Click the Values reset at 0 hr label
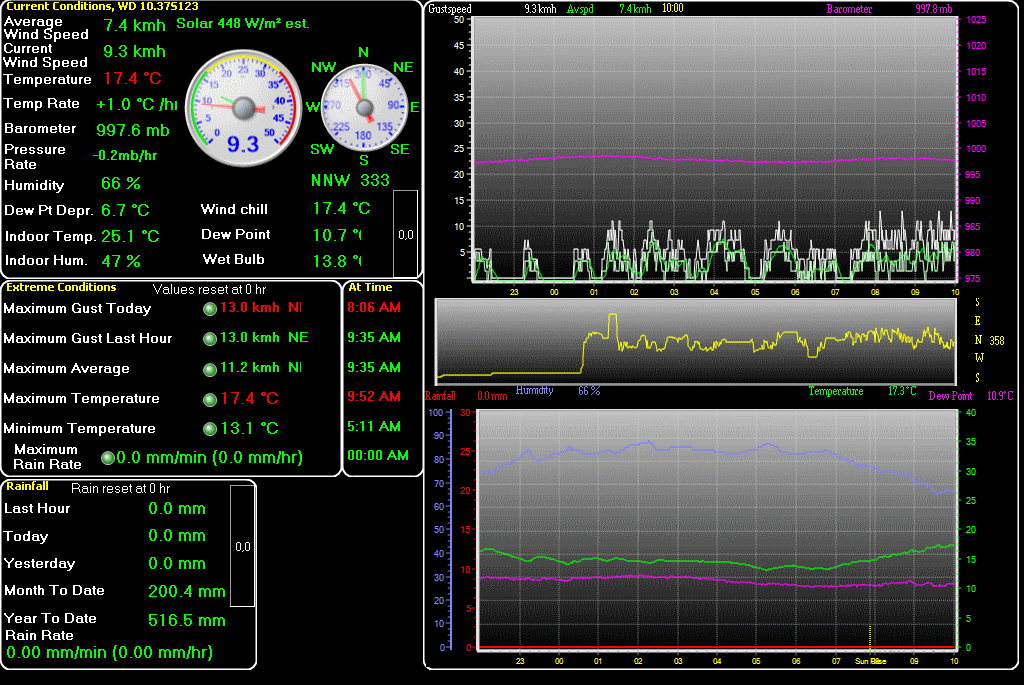The image size is (1024, 685). [x=209, y=289]
